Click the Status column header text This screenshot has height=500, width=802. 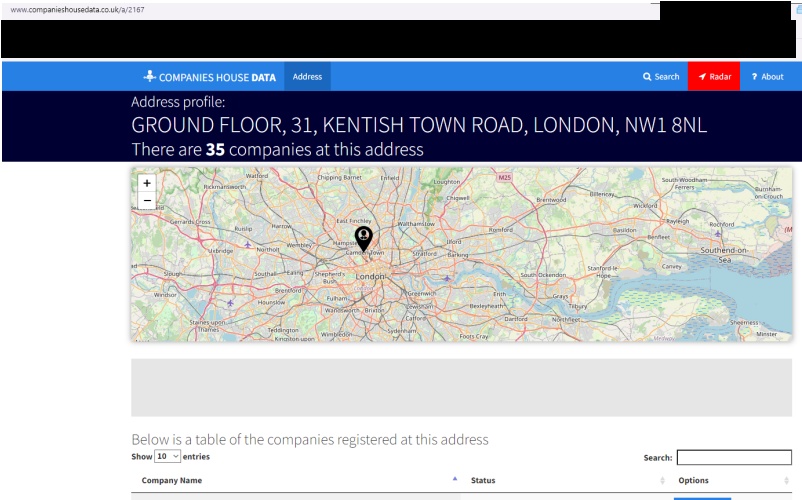pos(483,481)
